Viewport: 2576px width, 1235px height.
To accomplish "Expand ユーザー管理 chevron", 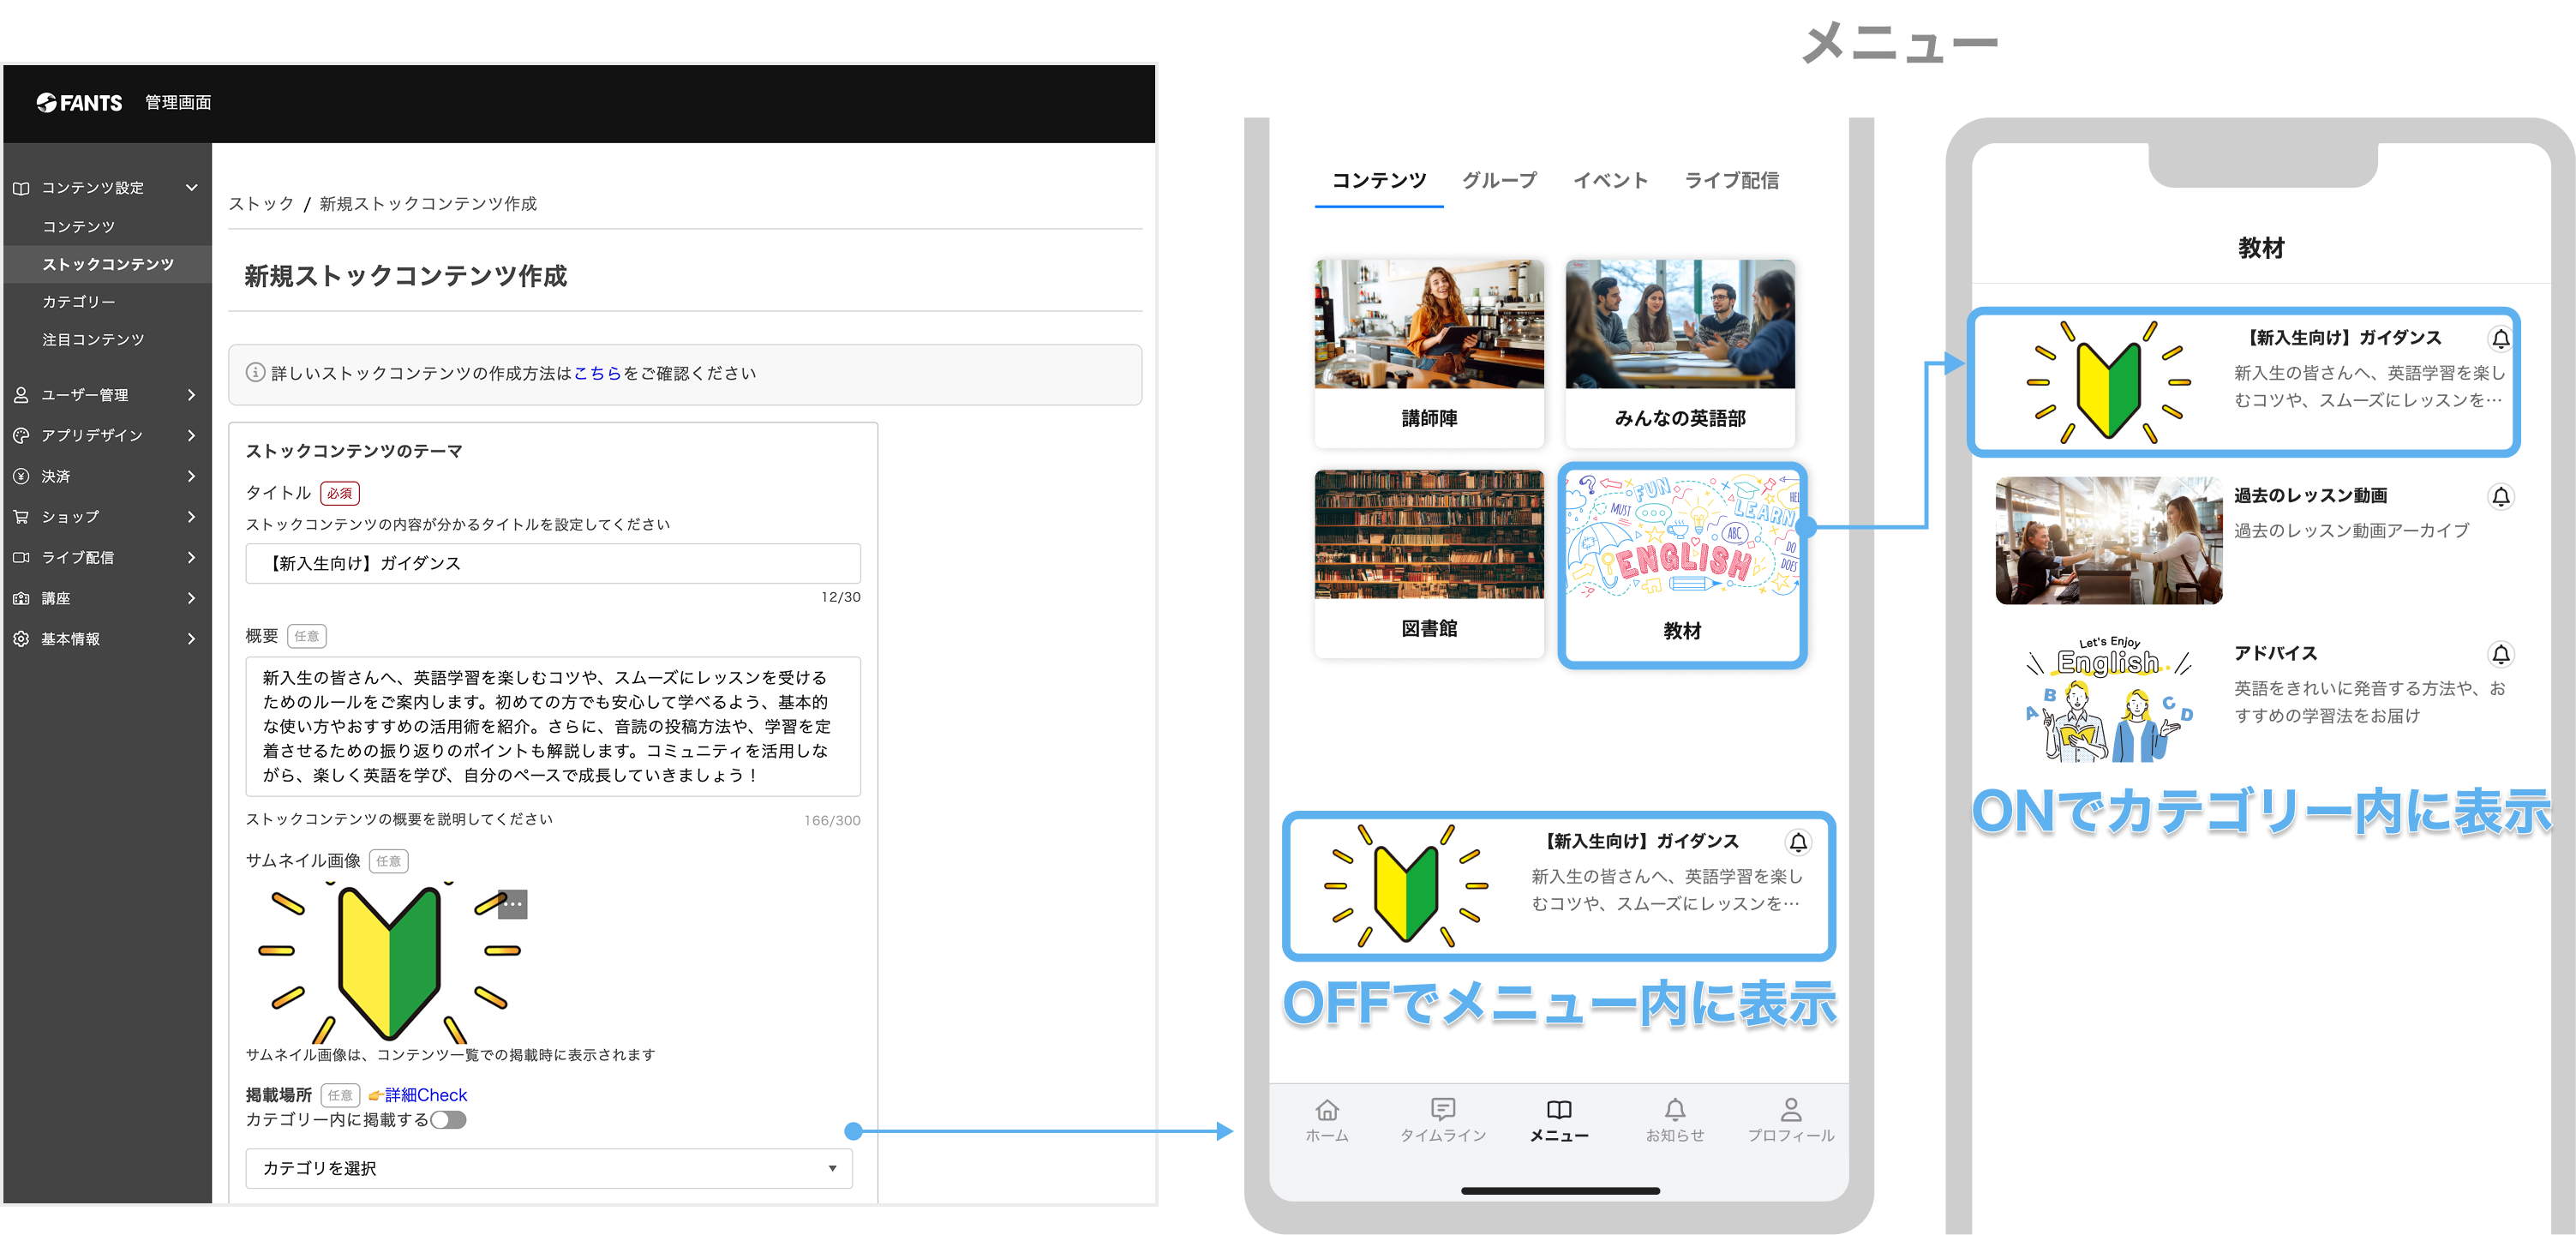I will (192, 395).
